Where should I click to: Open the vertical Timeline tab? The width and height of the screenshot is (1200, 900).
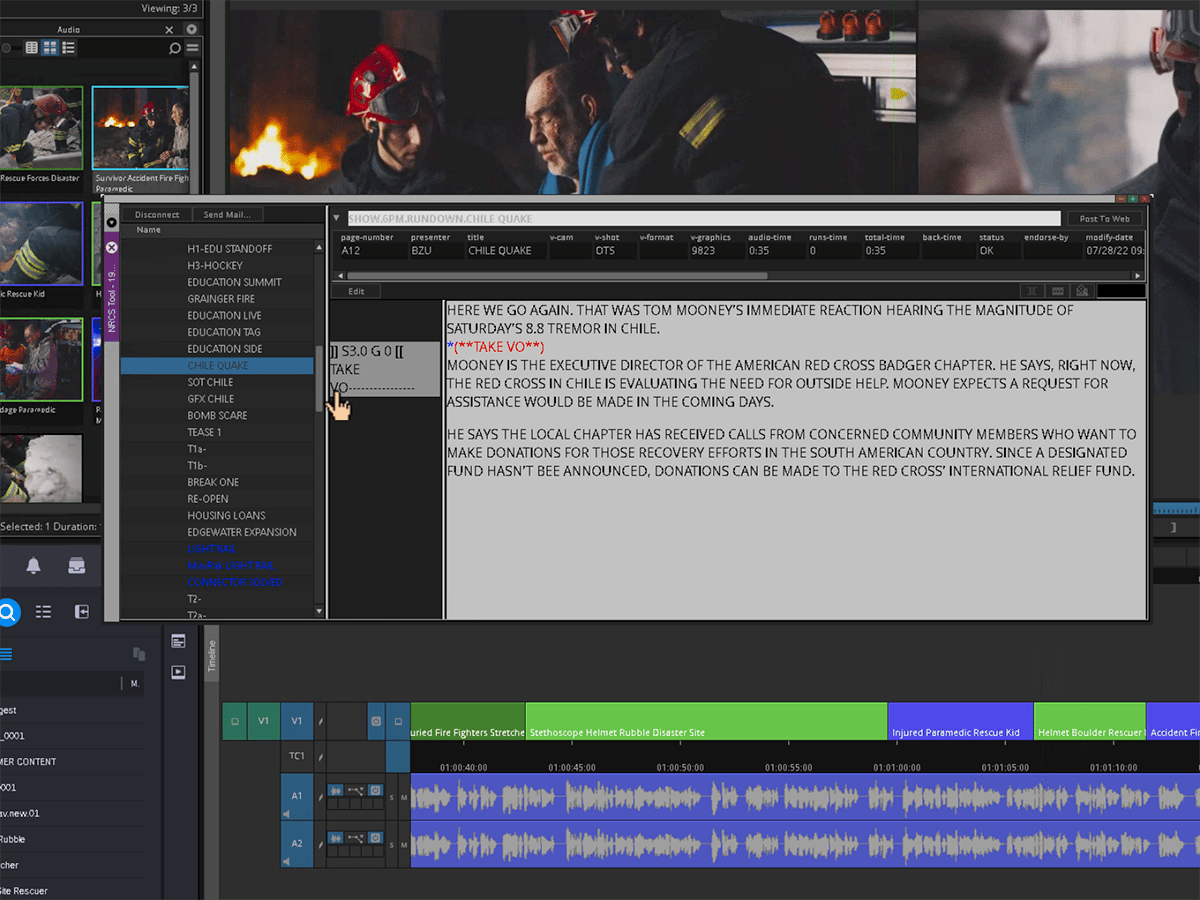click(211, 655)
